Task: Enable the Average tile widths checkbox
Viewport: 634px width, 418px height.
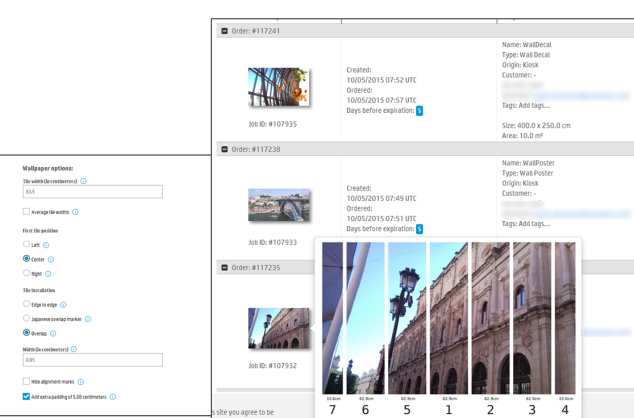Action: point(26,212)
